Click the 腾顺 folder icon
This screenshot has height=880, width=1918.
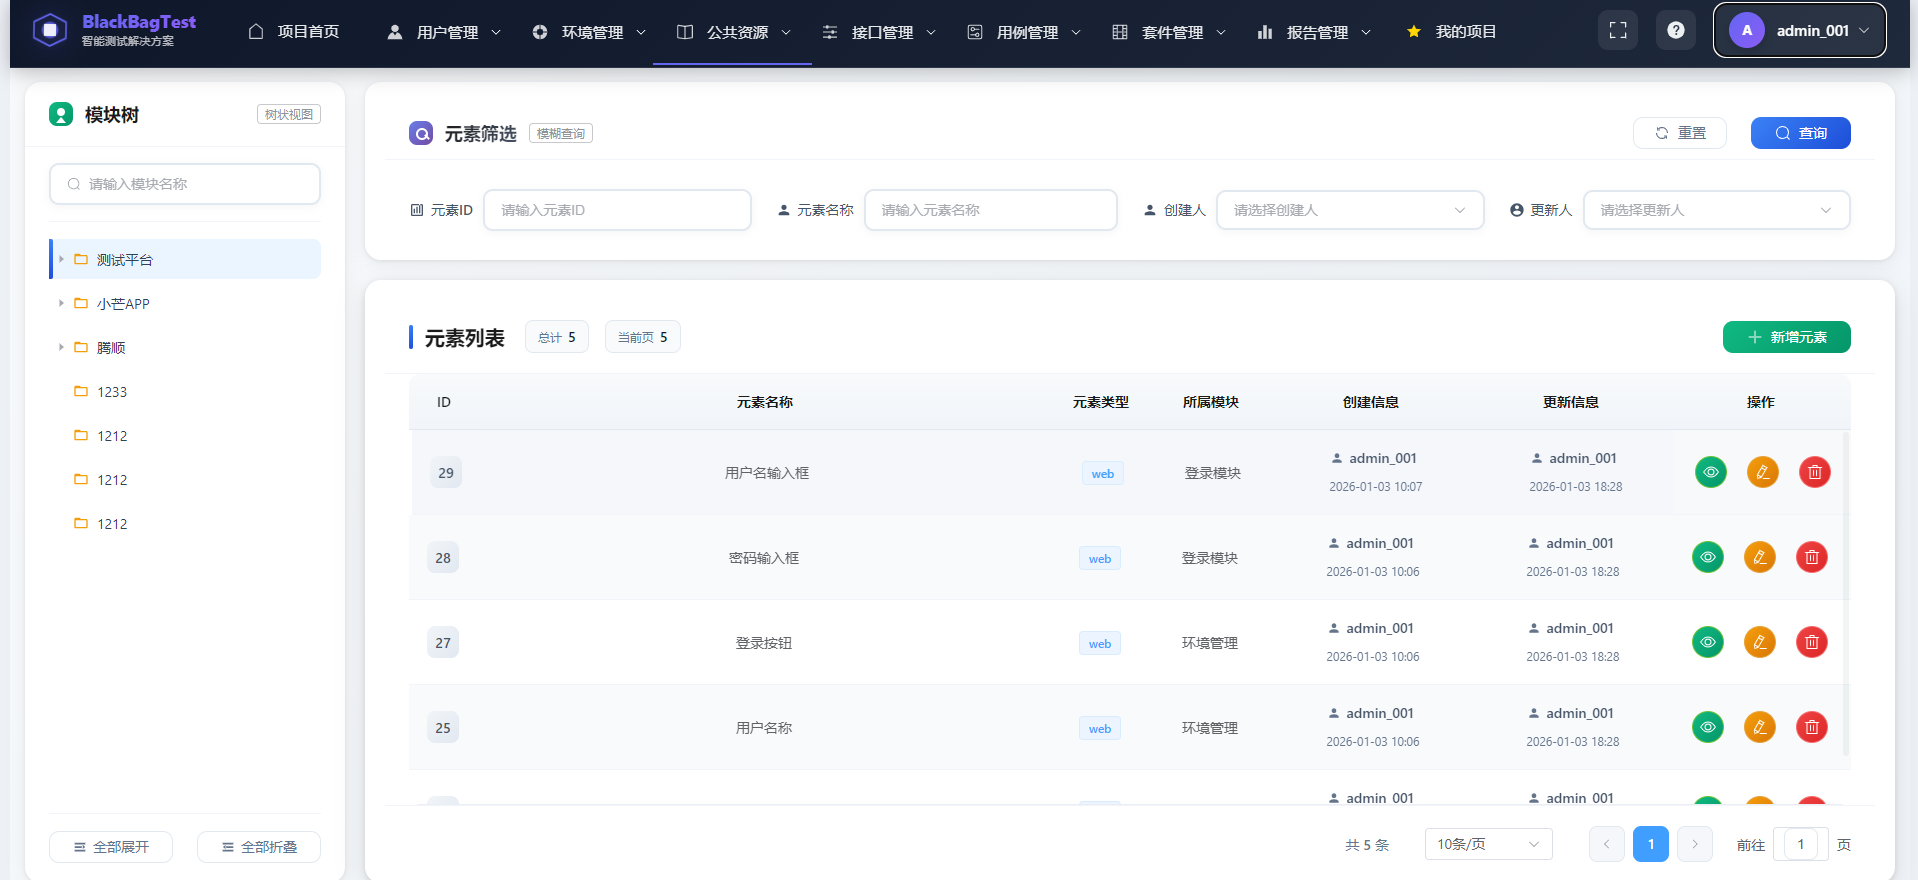tap(81, 347)
